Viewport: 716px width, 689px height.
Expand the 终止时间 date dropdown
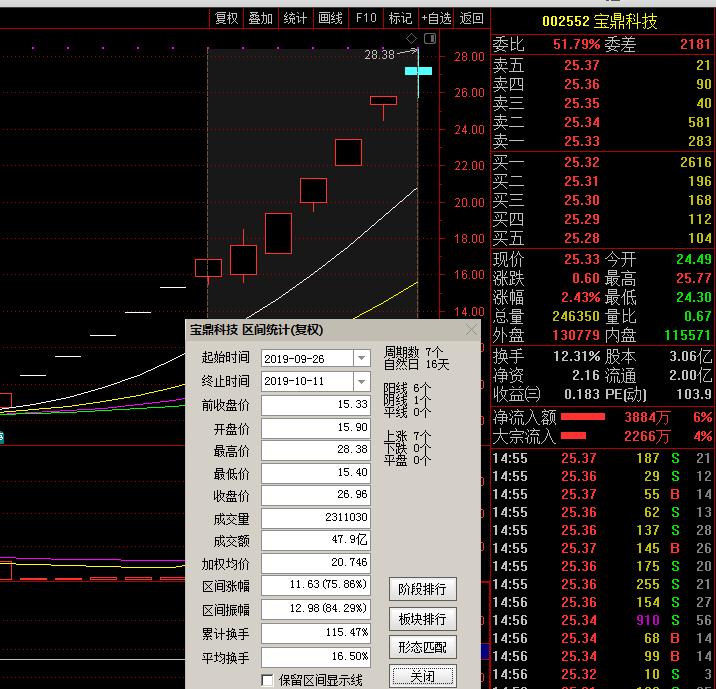tap(361, 382)
